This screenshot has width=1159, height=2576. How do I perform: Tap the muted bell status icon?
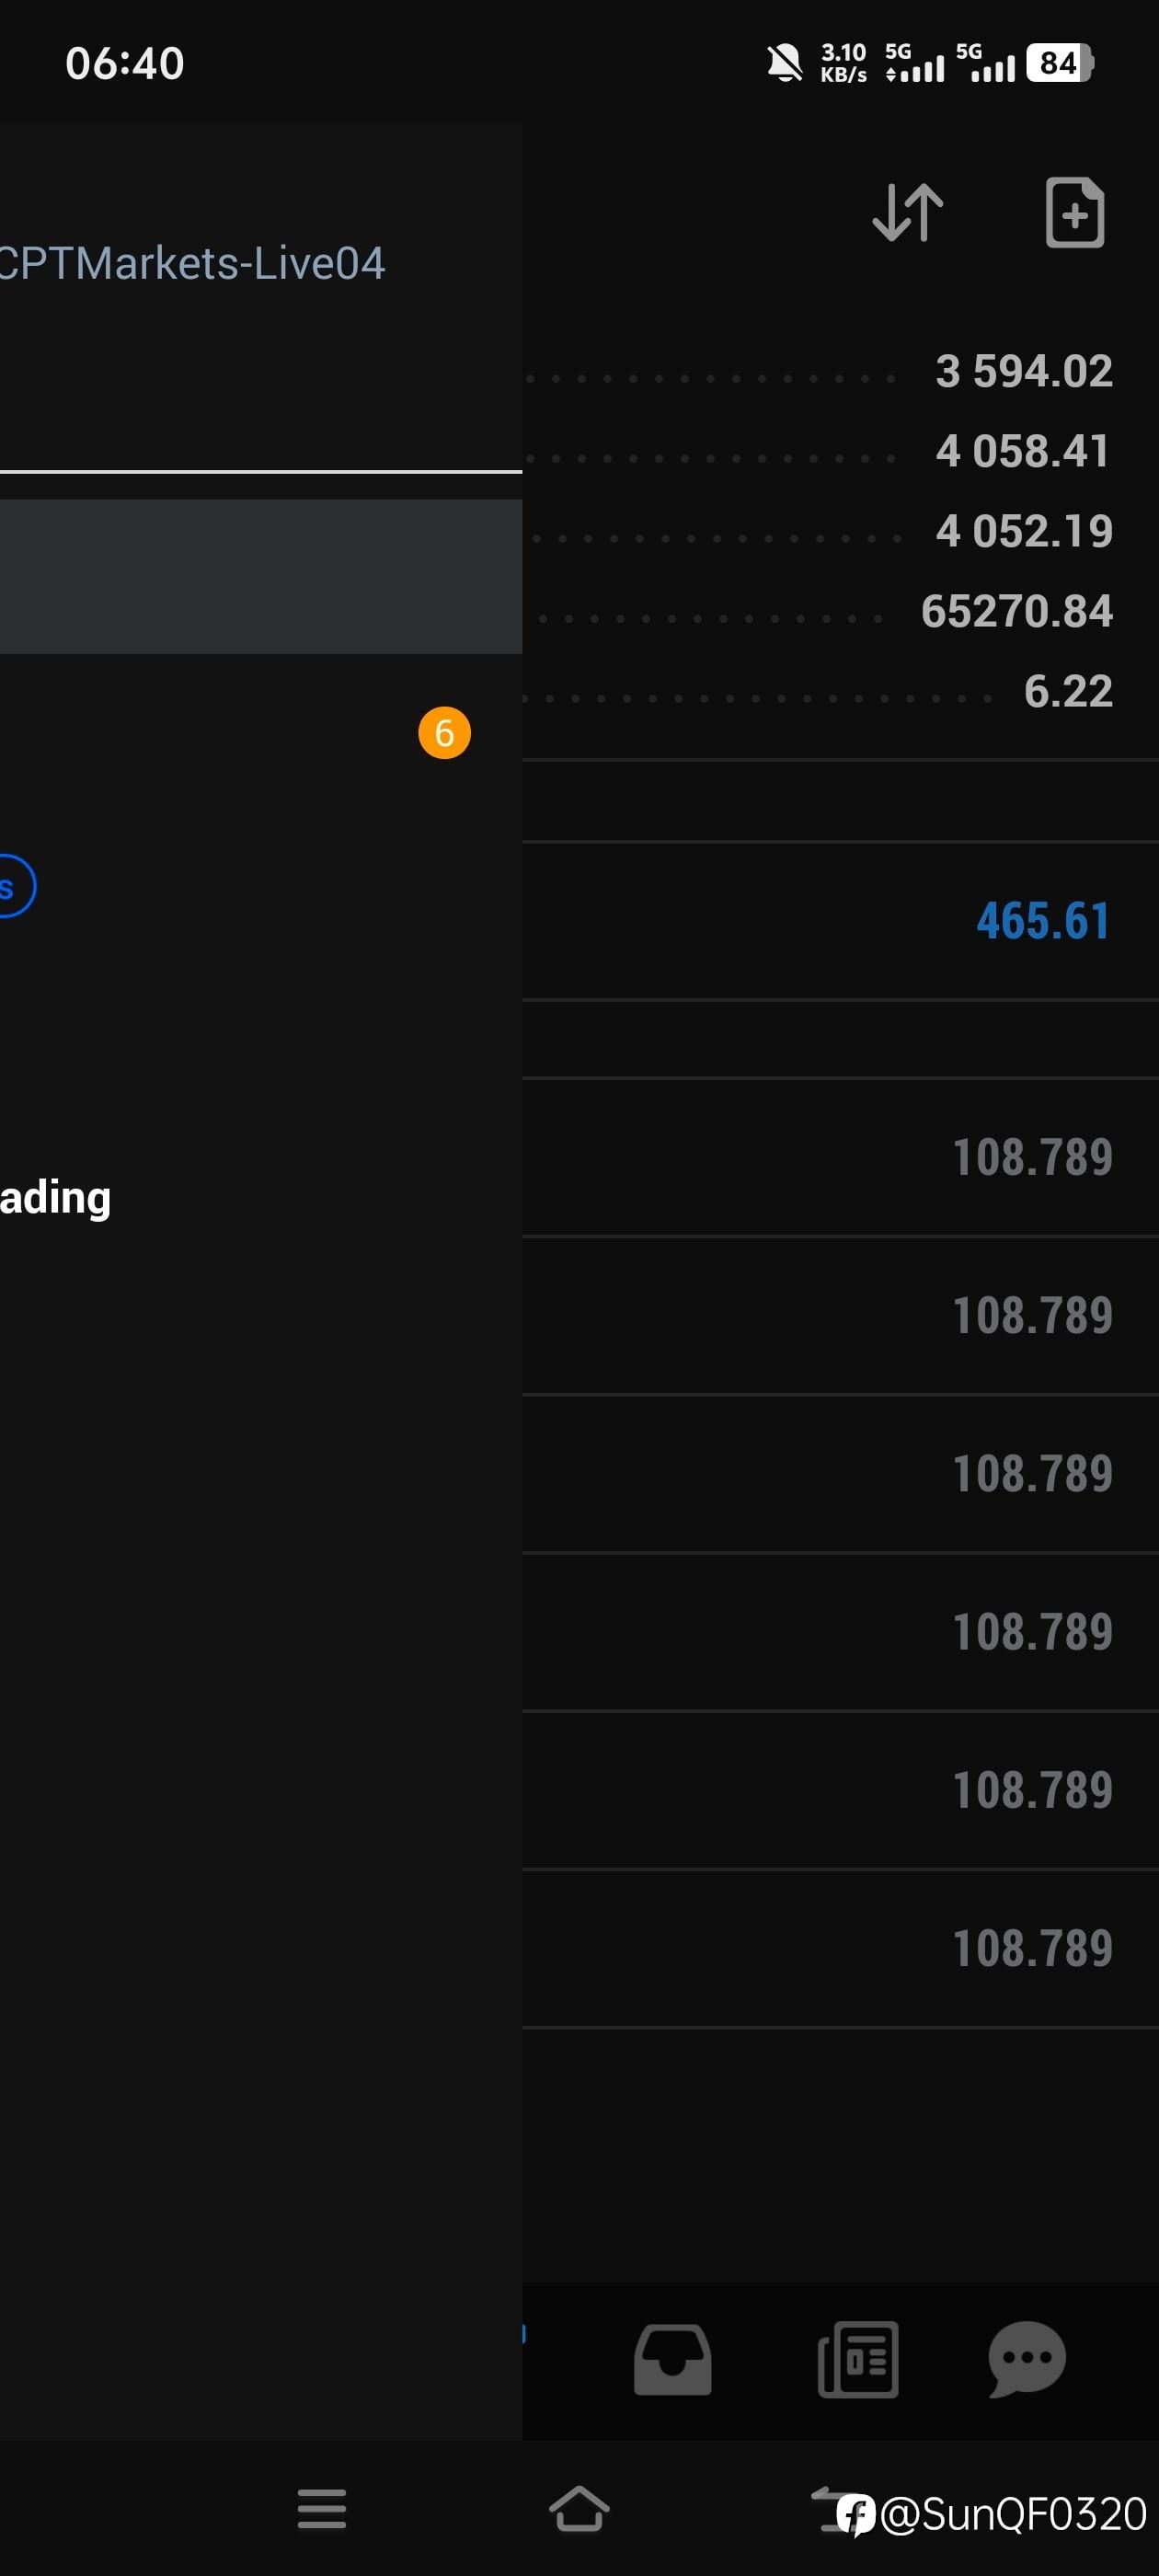[784, 63]
